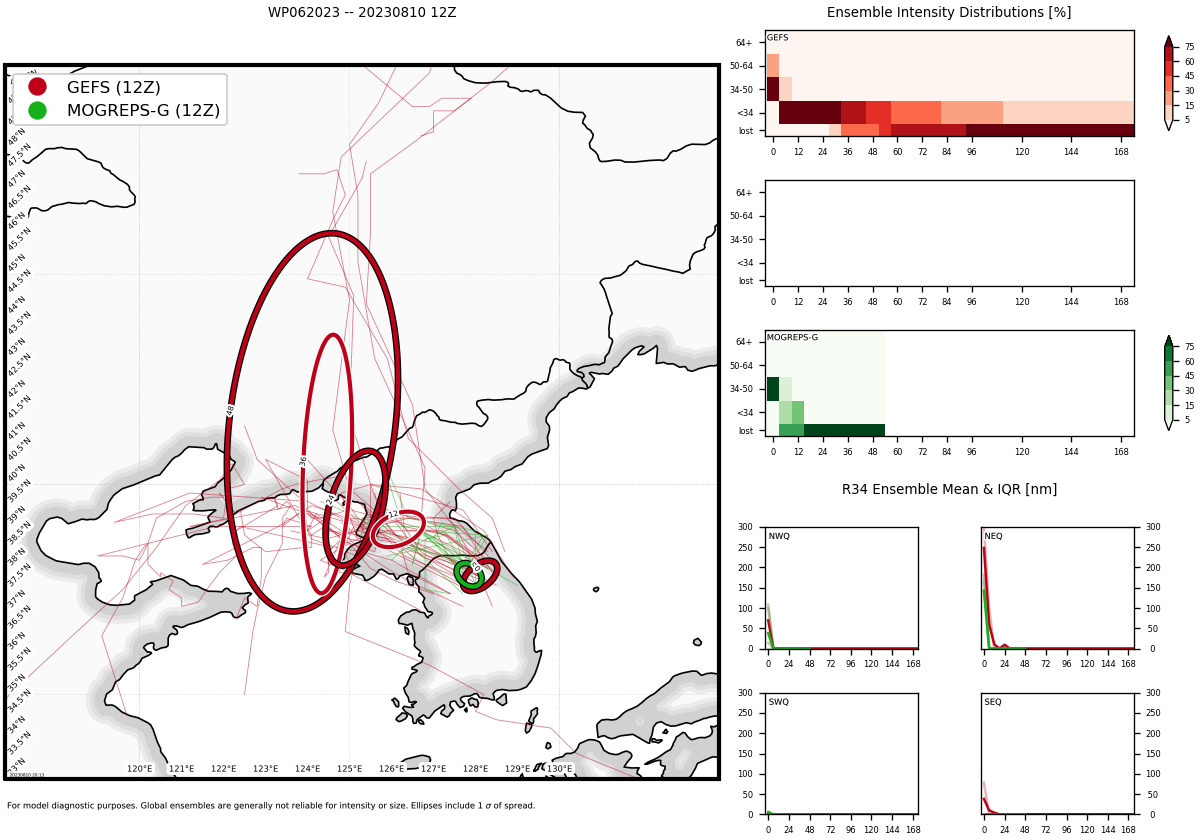Click the 'lost' y-axis label of the MOGREPS-G heatmap

click(746, 431)
